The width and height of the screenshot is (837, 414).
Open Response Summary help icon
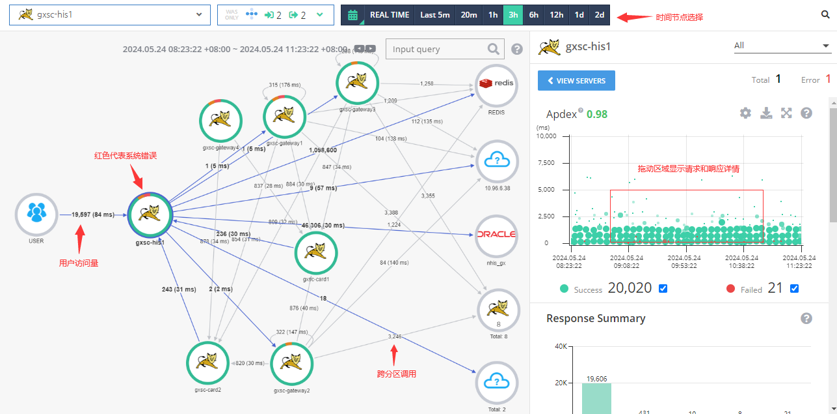coord(807,319)
